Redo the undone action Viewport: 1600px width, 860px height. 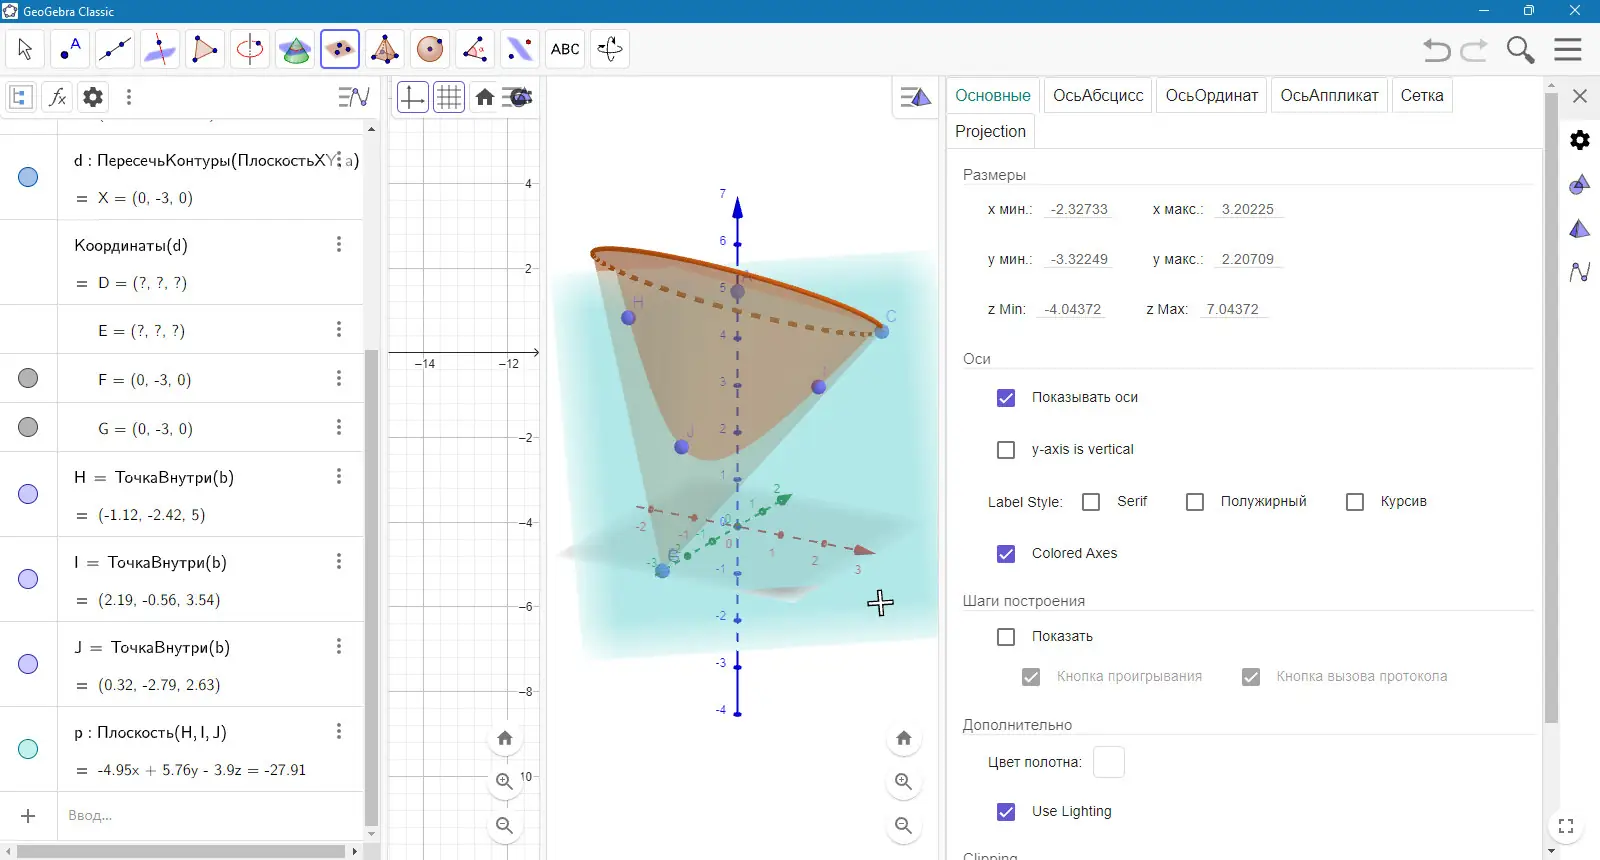tap(1475, 49)
